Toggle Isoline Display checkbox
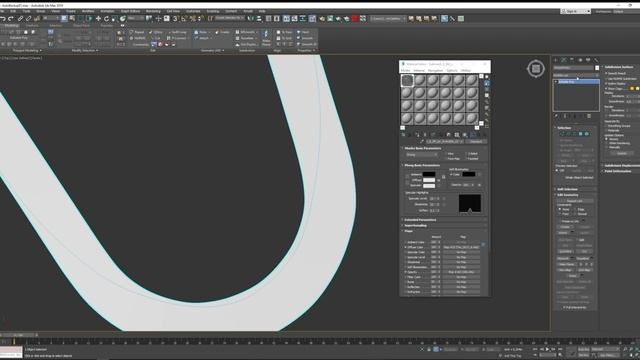This screenshot has height=360, width=640. (x=606, y=83)
